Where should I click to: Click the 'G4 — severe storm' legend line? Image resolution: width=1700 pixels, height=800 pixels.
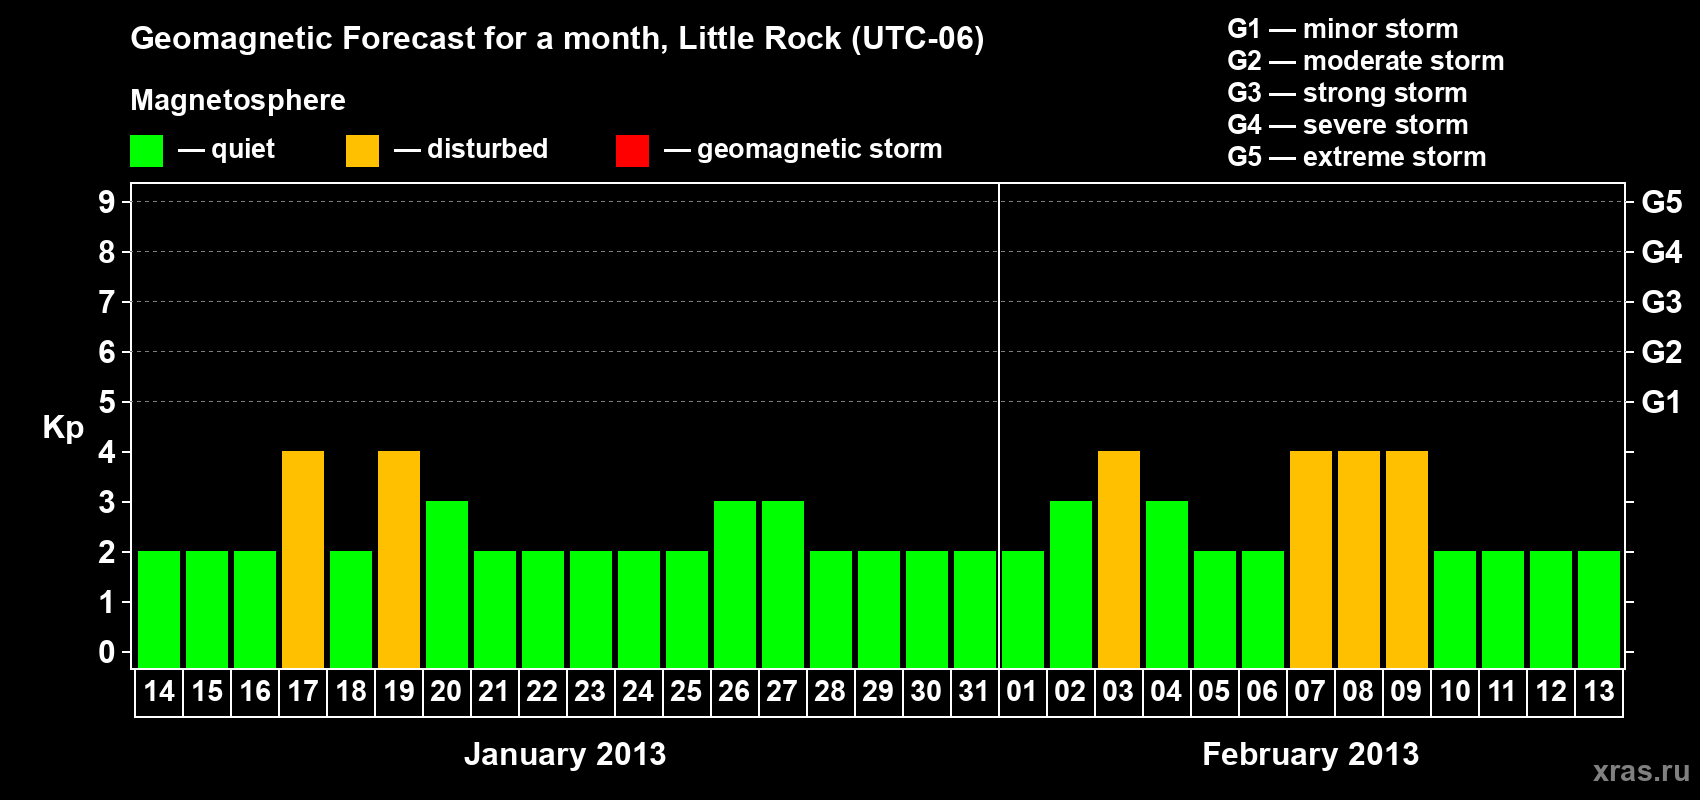click(1348, 125)
